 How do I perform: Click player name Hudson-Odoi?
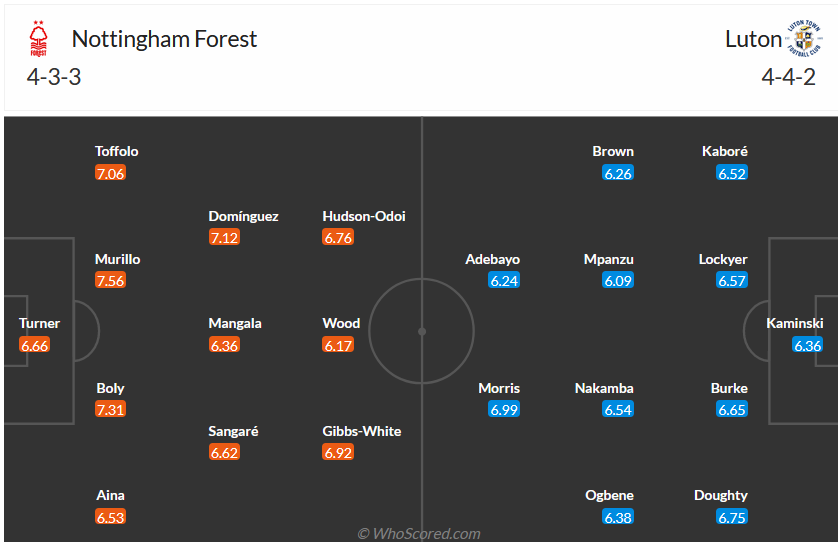[364, 216]
